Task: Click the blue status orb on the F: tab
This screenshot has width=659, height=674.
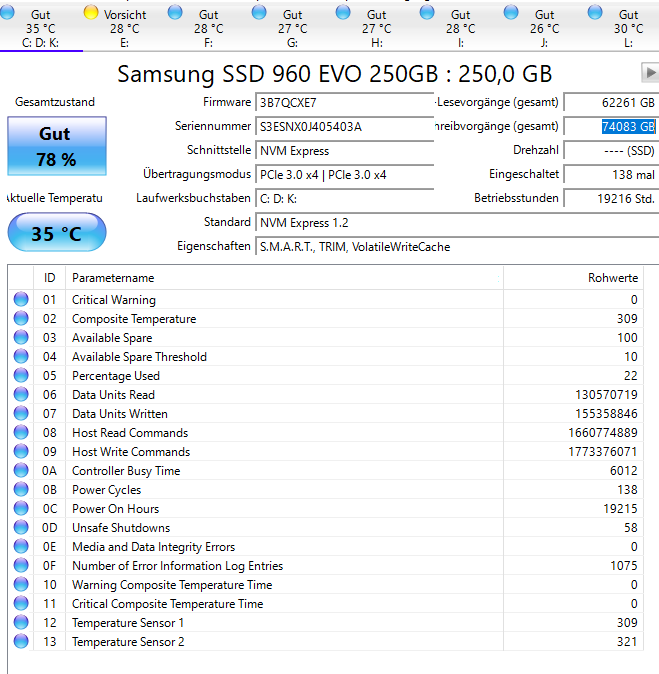Action: pyautogui.click(x=175, y=12)
